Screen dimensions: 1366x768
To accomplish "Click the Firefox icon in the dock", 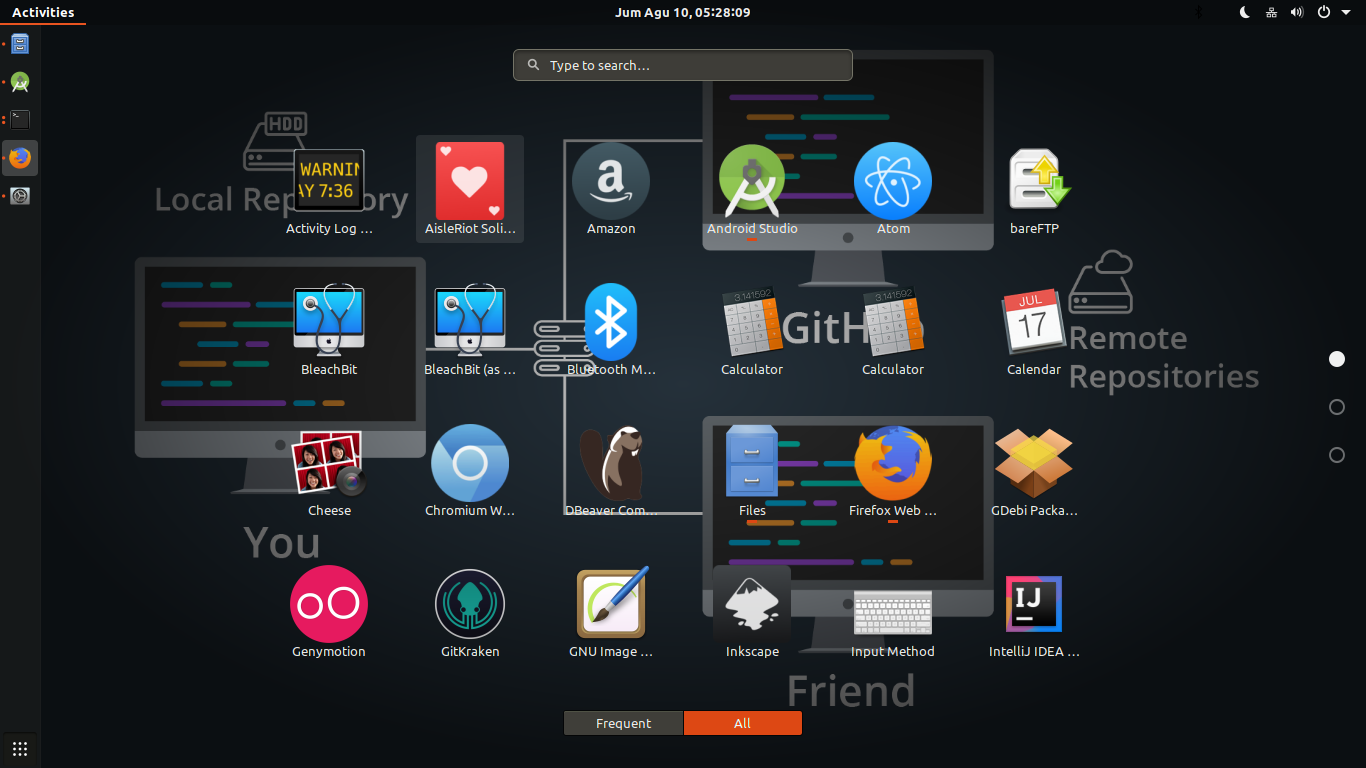I will click(20, 158).
